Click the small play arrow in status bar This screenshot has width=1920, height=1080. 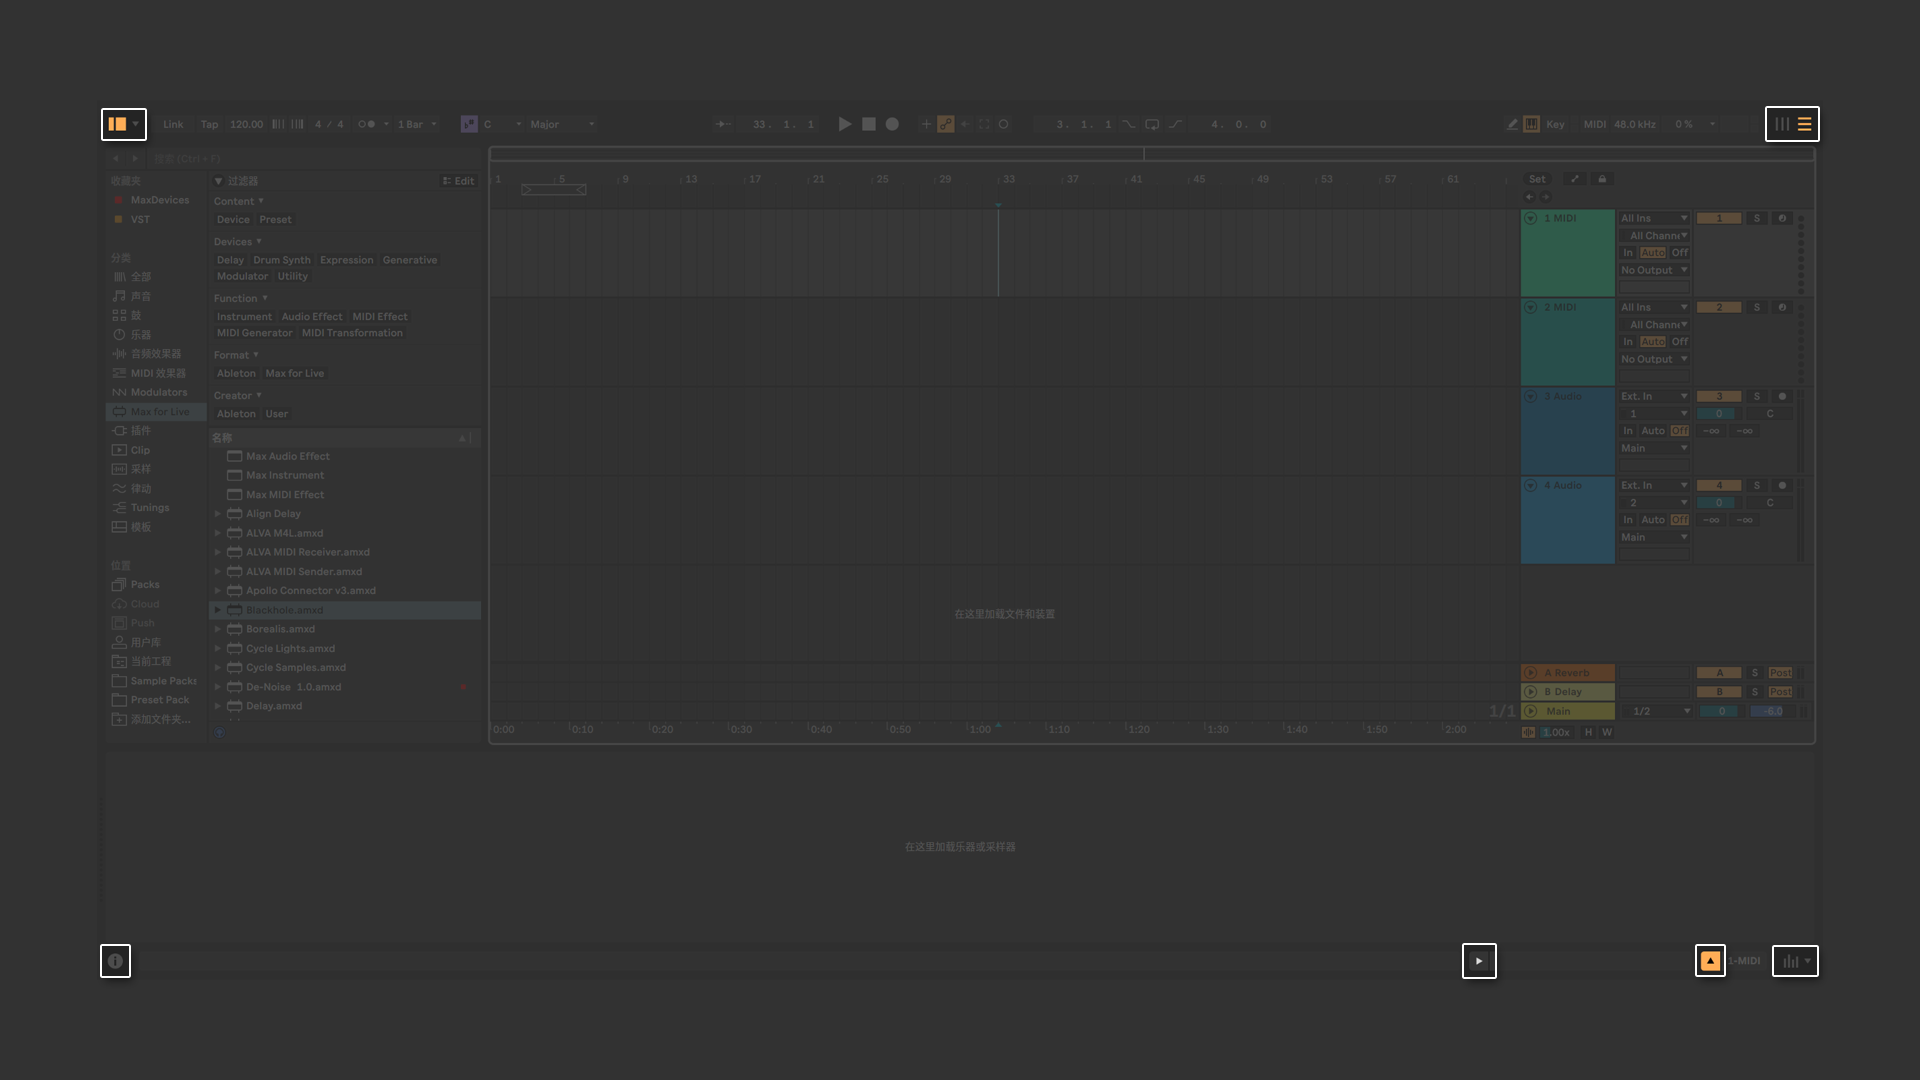1479,961
